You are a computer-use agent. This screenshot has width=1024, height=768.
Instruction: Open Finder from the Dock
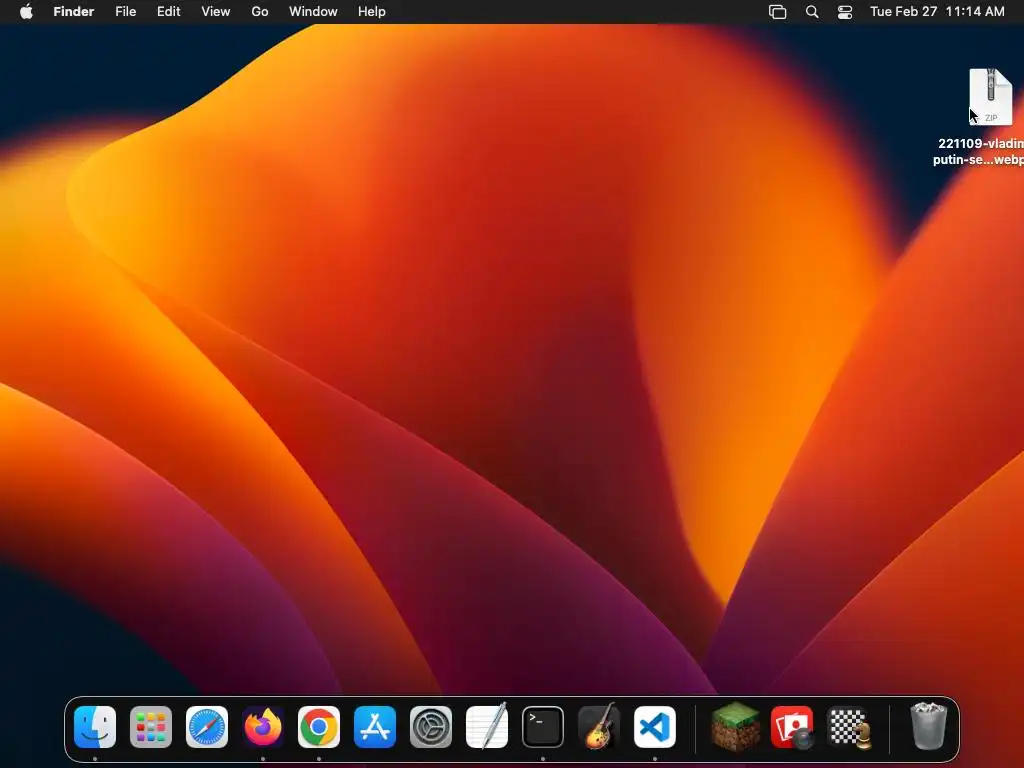coord(95,727)
